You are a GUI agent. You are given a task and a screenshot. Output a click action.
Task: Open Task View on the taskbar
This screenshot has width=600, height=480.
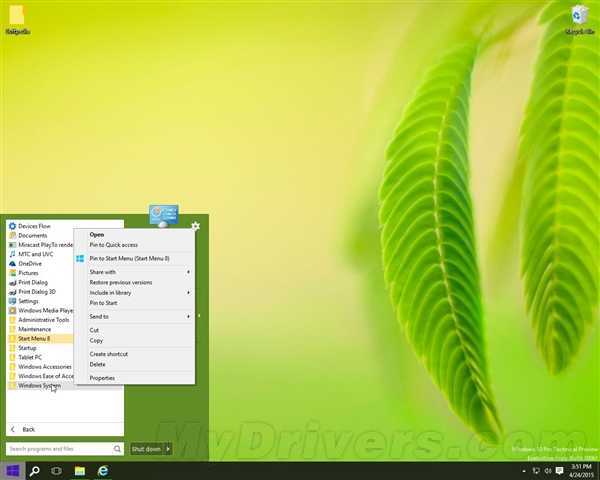pyautogui.click(x=56, y=471)
